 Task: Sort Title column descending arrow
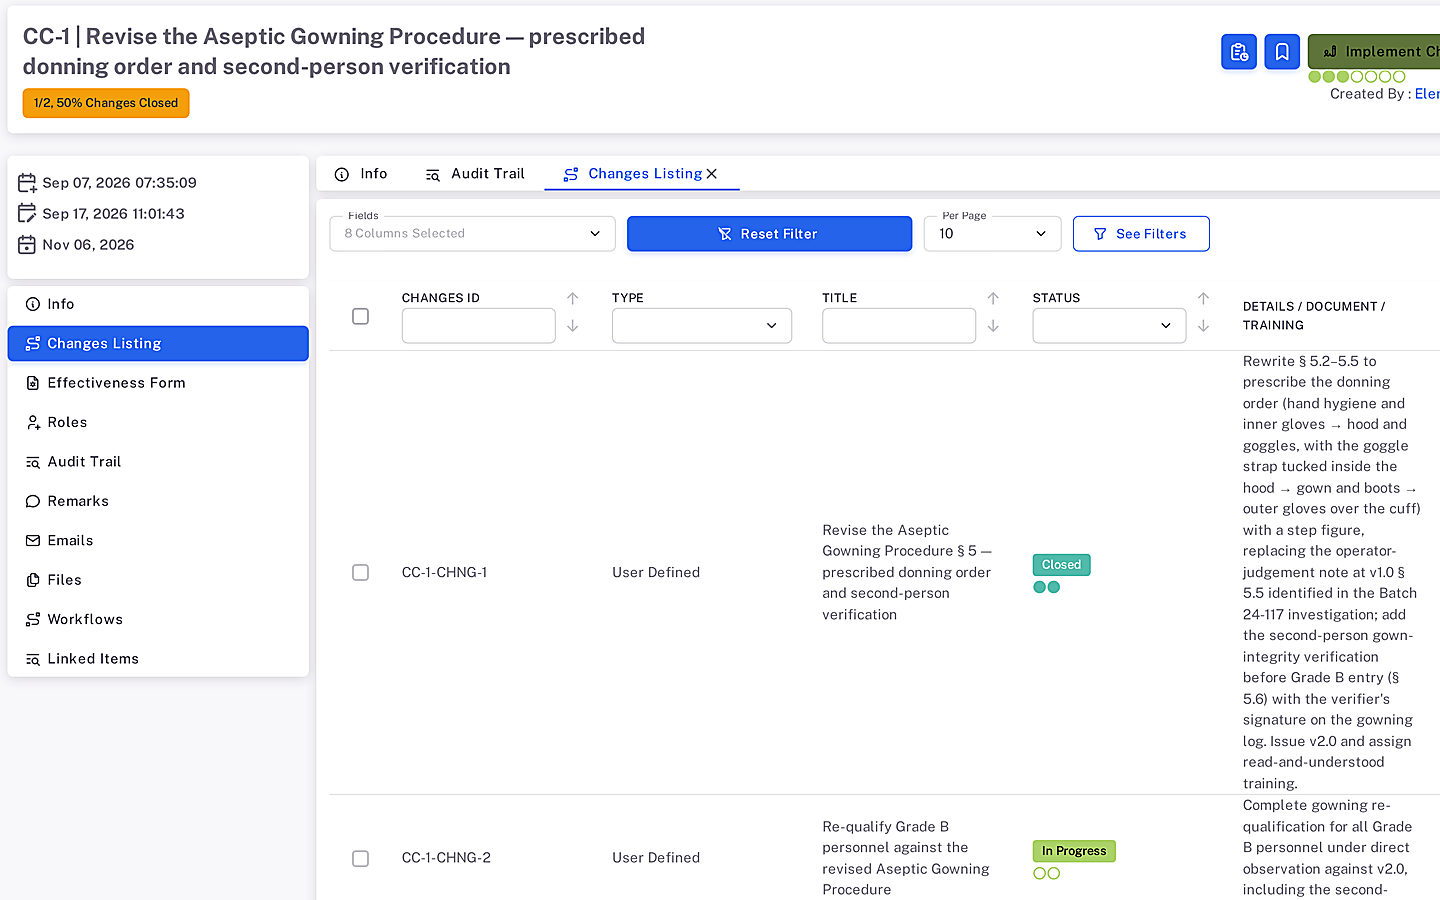993,326
